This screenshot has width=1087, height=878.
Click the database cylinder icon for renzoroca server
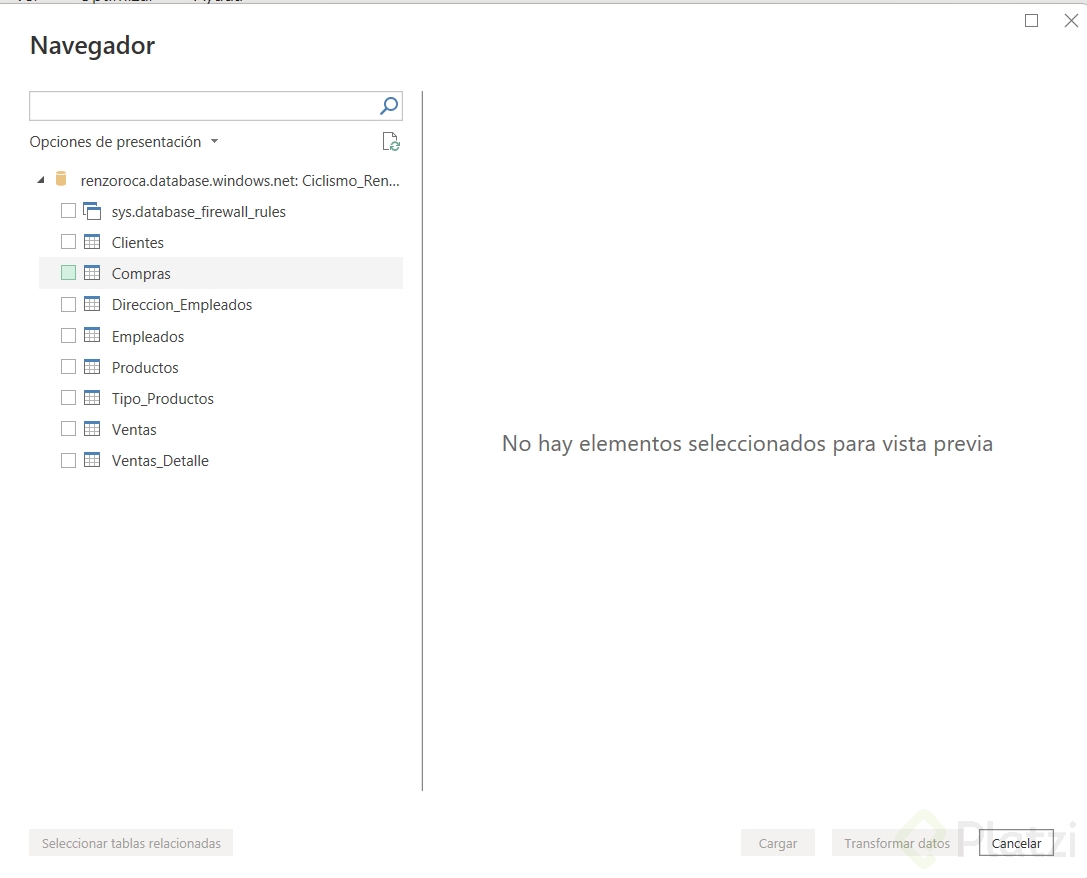click(61, 179)
